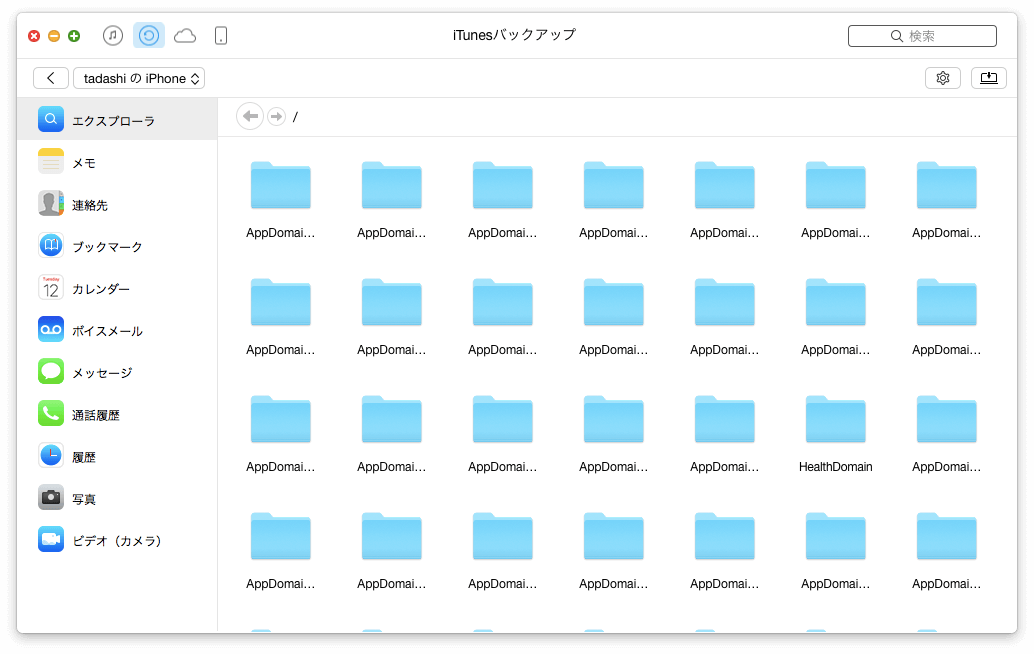1034x654 pixels.
Task: Open メモ notes in the sidebar
Action: click(117, 162)
